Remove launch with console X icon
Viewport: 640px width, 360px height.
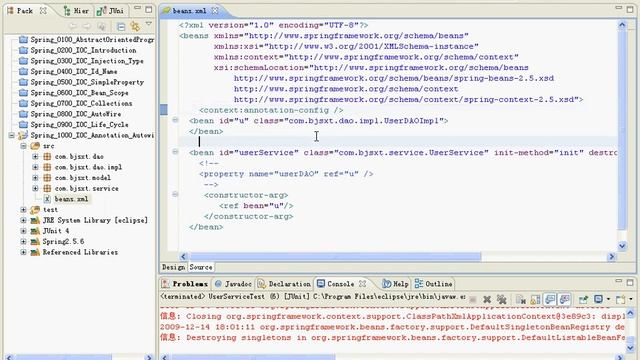click(x=487, y=300)
